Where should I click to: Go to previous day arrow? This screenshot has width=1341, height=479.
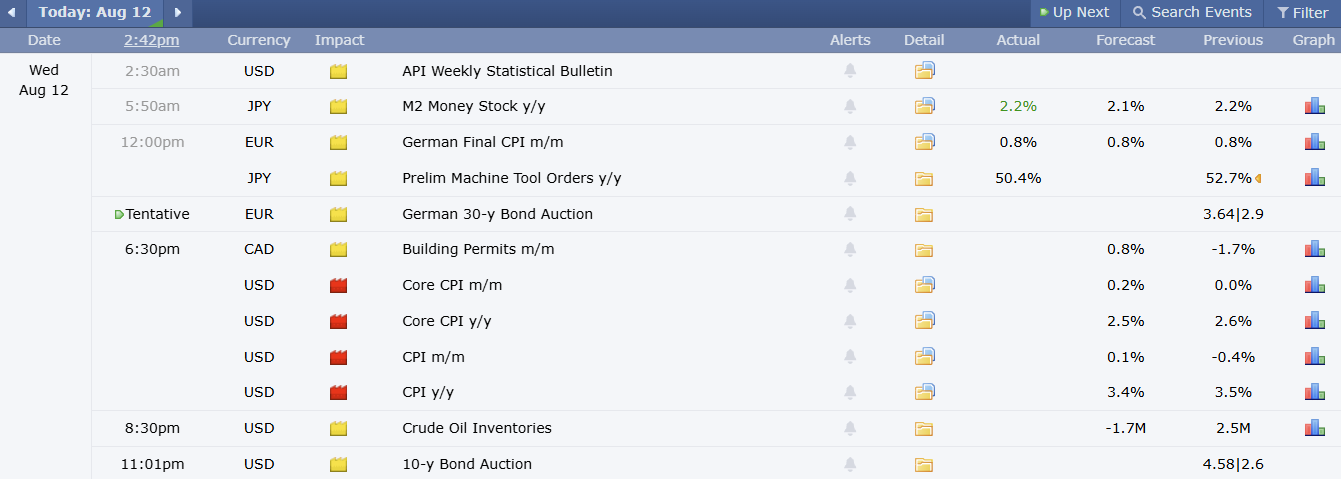(12, 13)
